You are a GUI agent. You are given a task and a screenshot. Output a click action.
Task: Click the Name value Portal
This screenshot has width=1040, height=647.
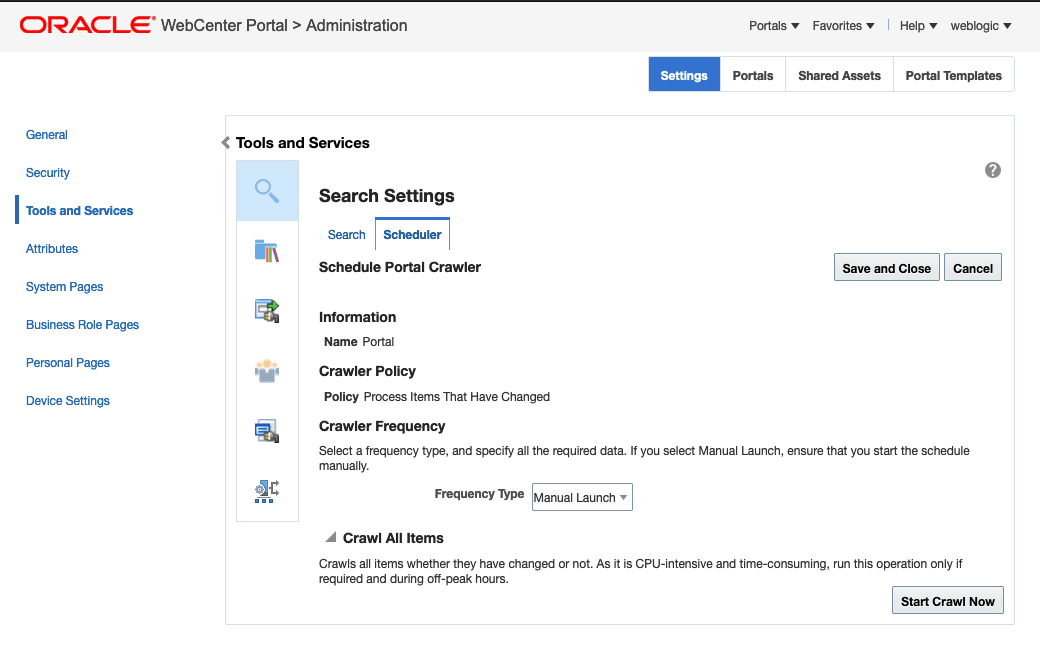point(378,342)
